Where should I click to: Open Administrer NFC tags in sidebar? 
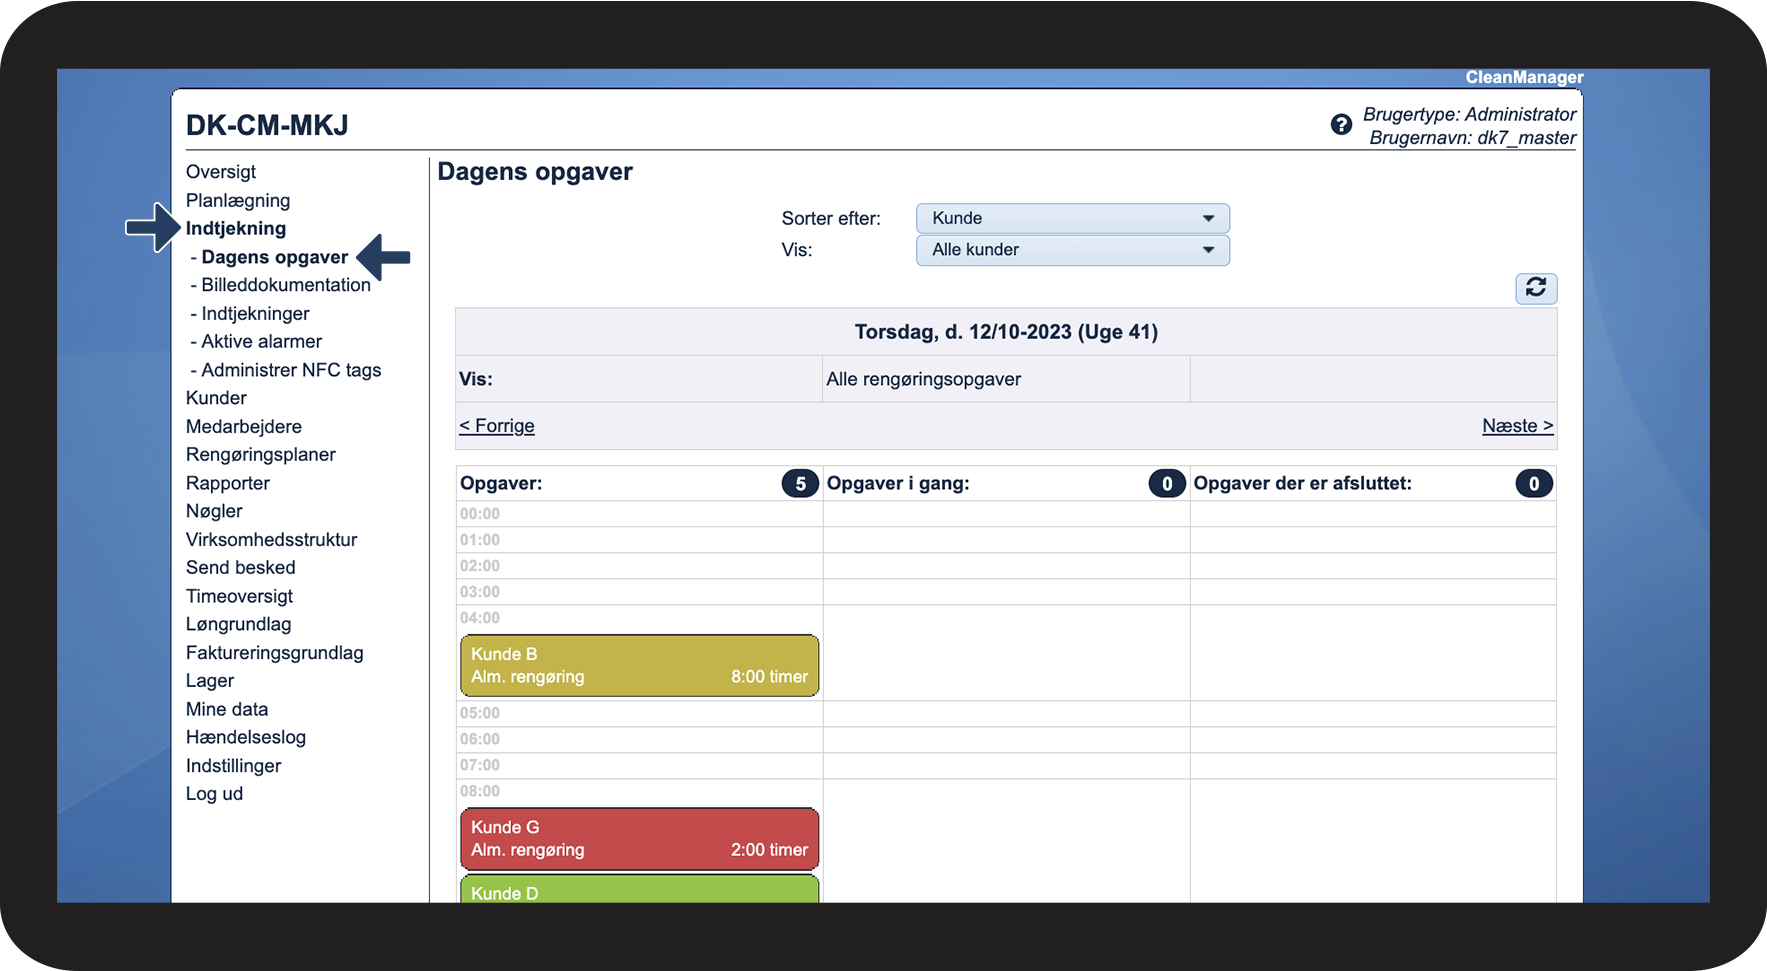(x=291, y=370)
